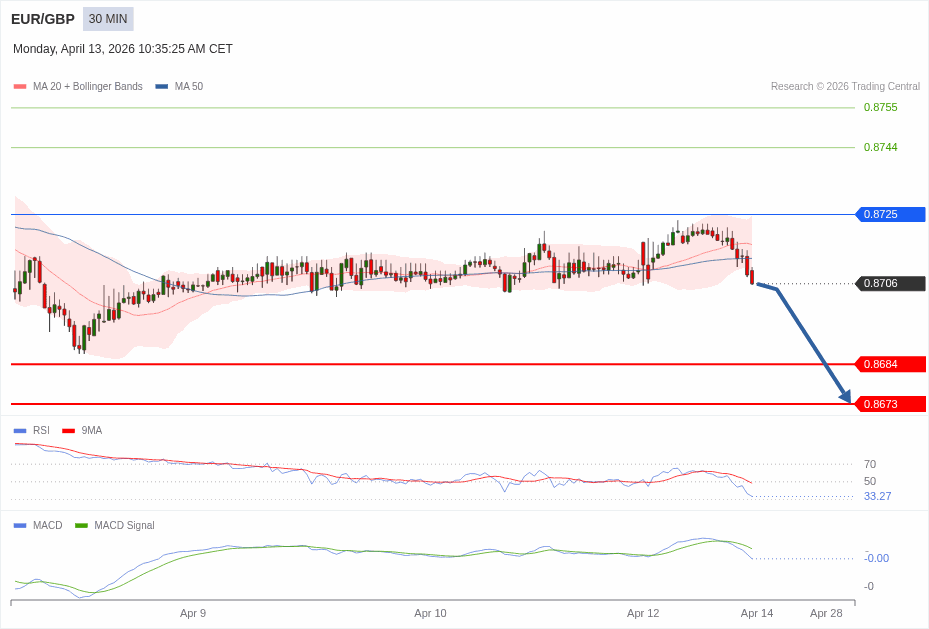The width and height of the screenshot is (929, 629).
Task: Select the blue 0.8725 pivot price tag
Action: [x=889, y=214]
